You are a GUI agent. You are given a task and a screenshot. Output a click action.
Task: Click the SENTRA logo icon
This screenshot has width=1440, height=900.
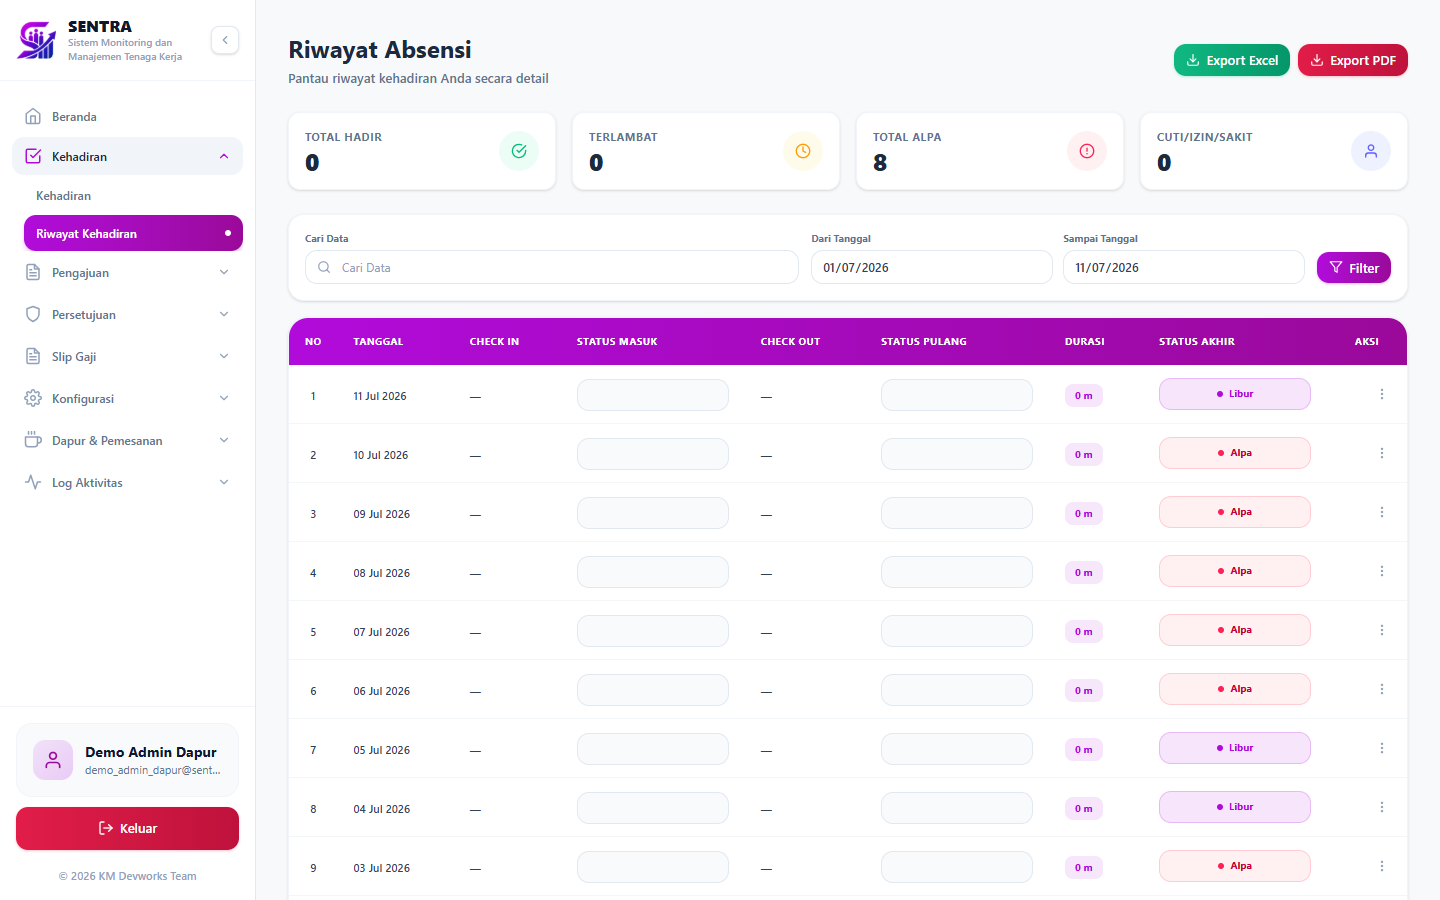[x=37, y=41]
